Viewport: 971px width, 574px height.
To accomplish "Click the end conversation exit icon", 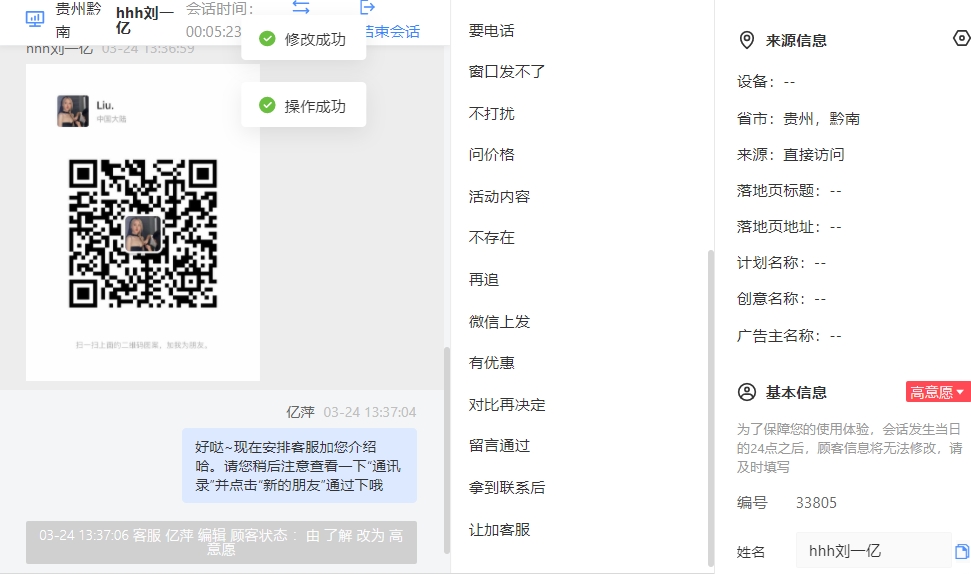I will tap(367, 7).
